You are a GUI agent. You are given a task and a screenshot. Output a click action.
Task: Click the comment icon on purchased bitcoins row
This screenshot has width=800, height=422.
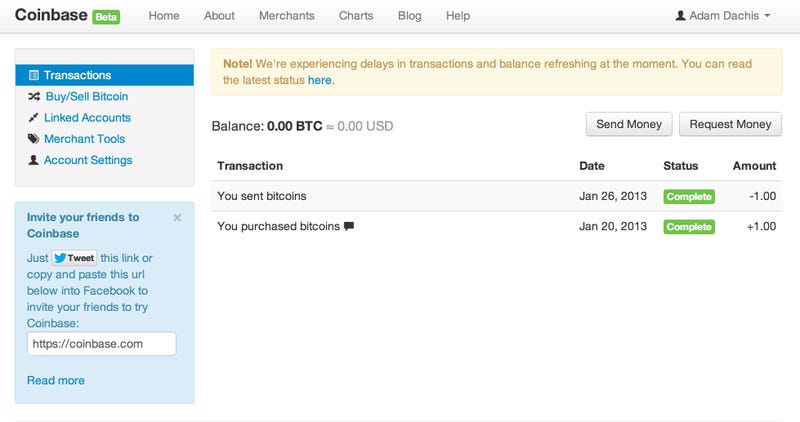tap(349, 227)
